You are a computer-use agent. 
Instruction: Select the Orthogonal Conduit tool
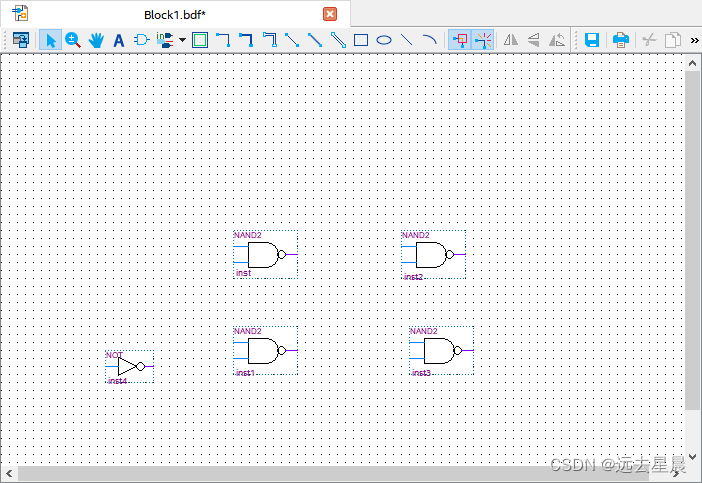270,40
